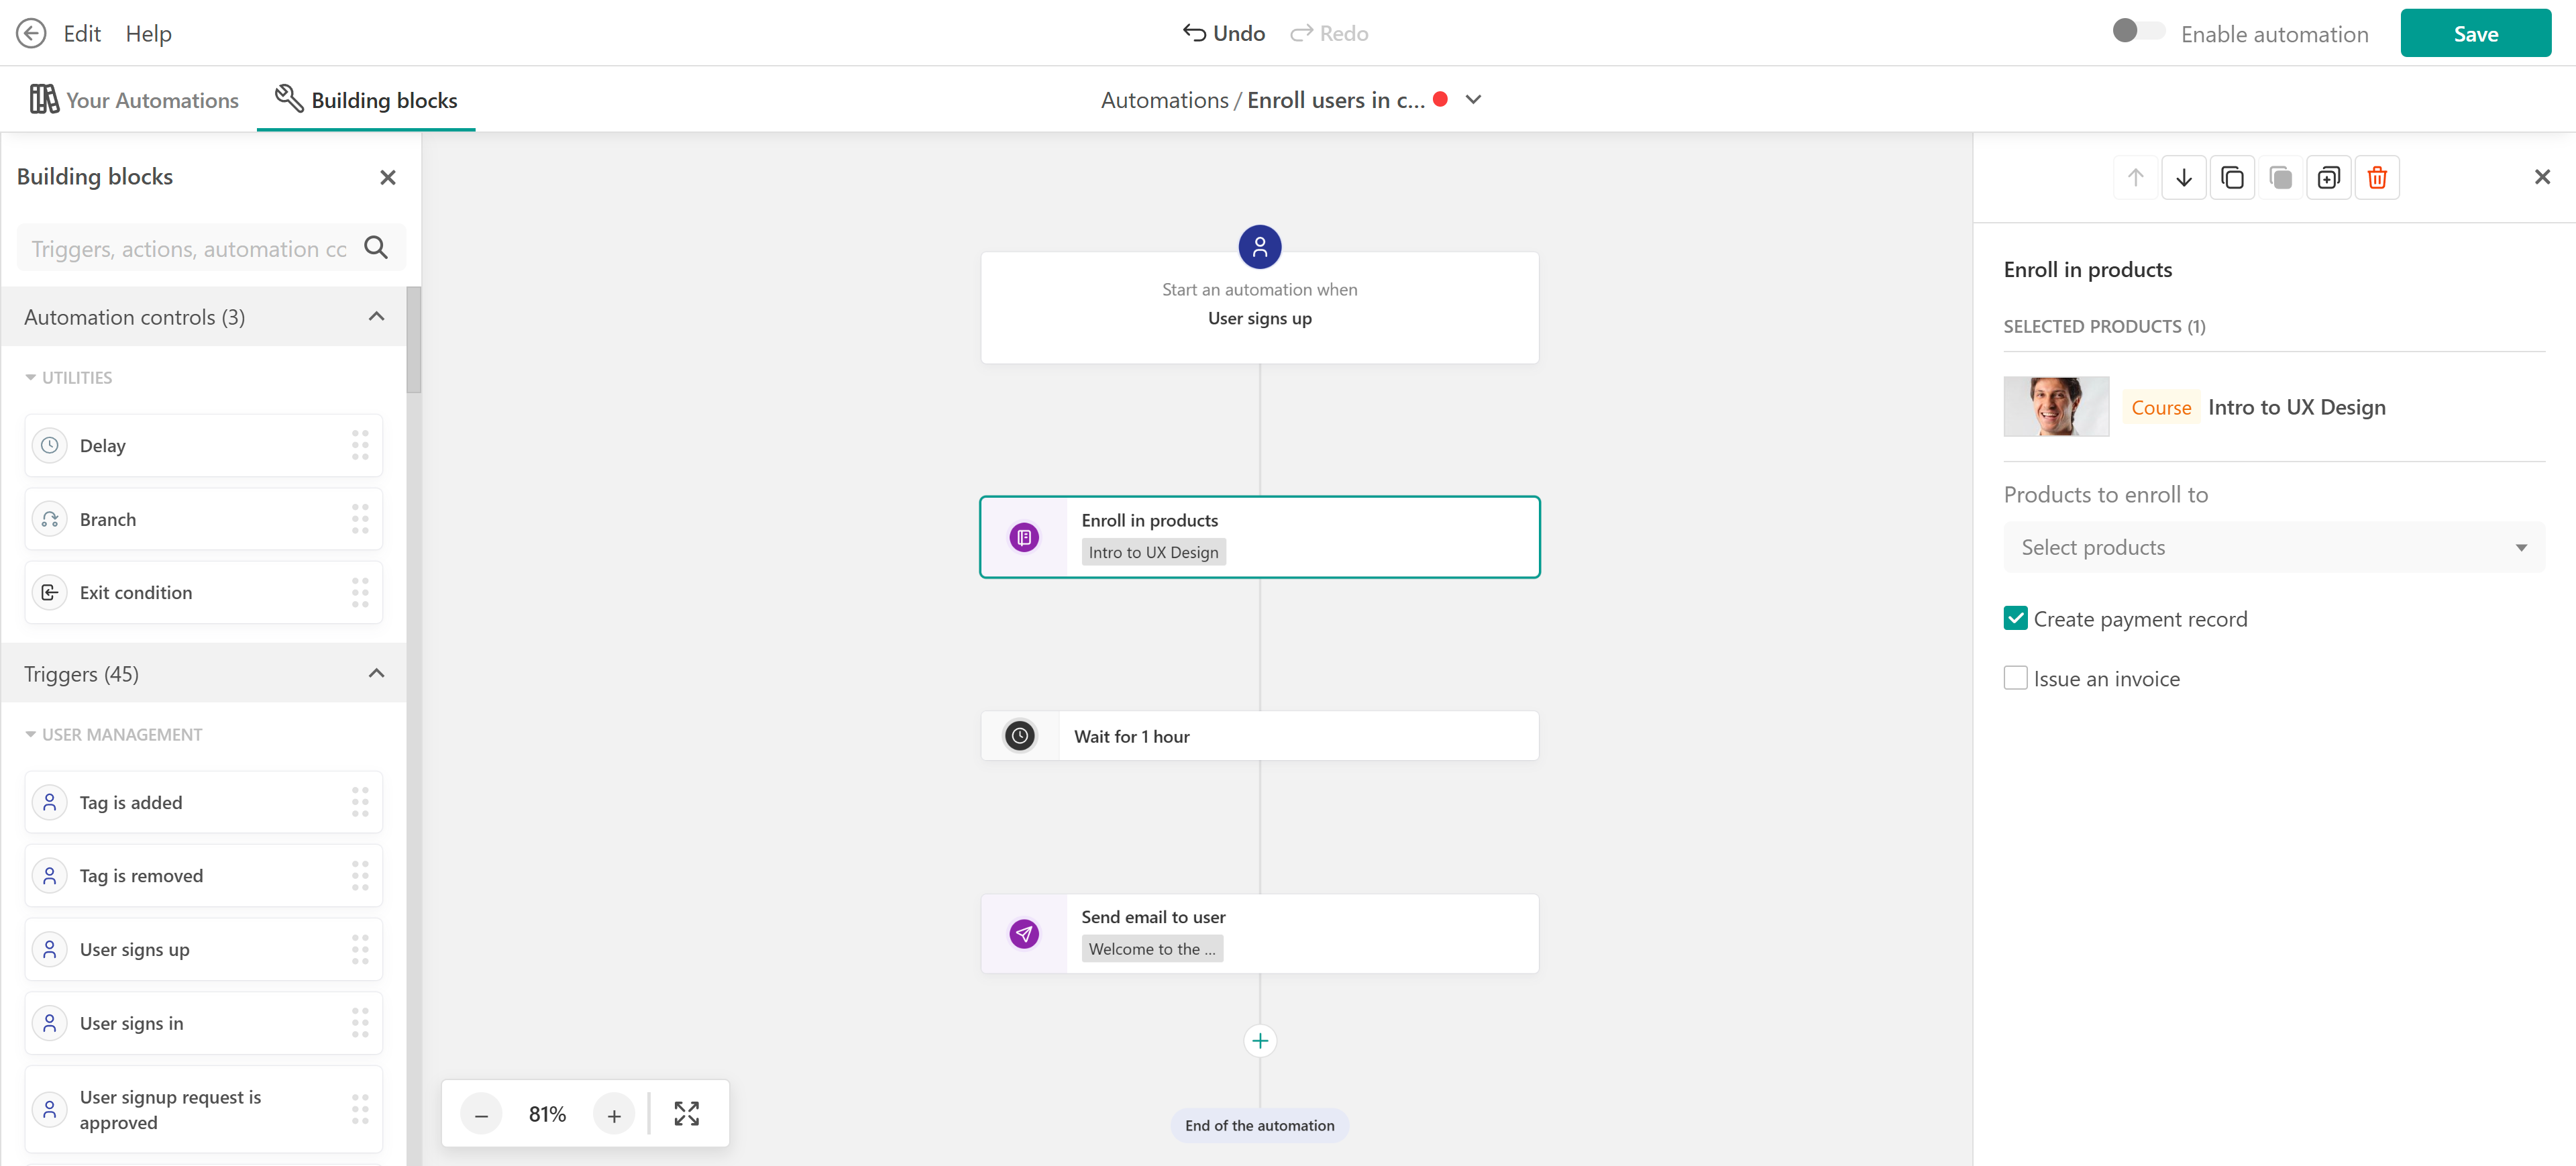The width and height of the screenshot is (2576, 1166).
Task: Click the back arrow circle icon
Action: point(31,33)
